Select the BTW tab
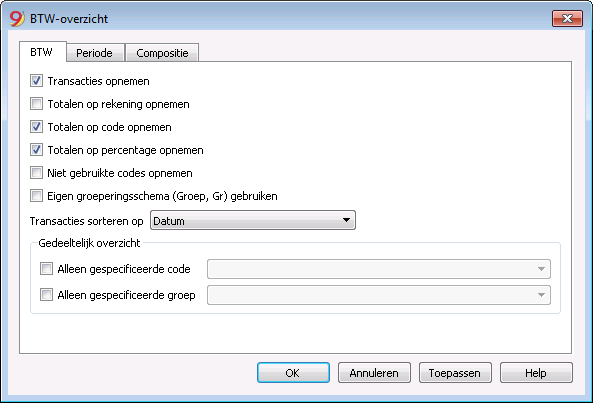 [42, 52]
